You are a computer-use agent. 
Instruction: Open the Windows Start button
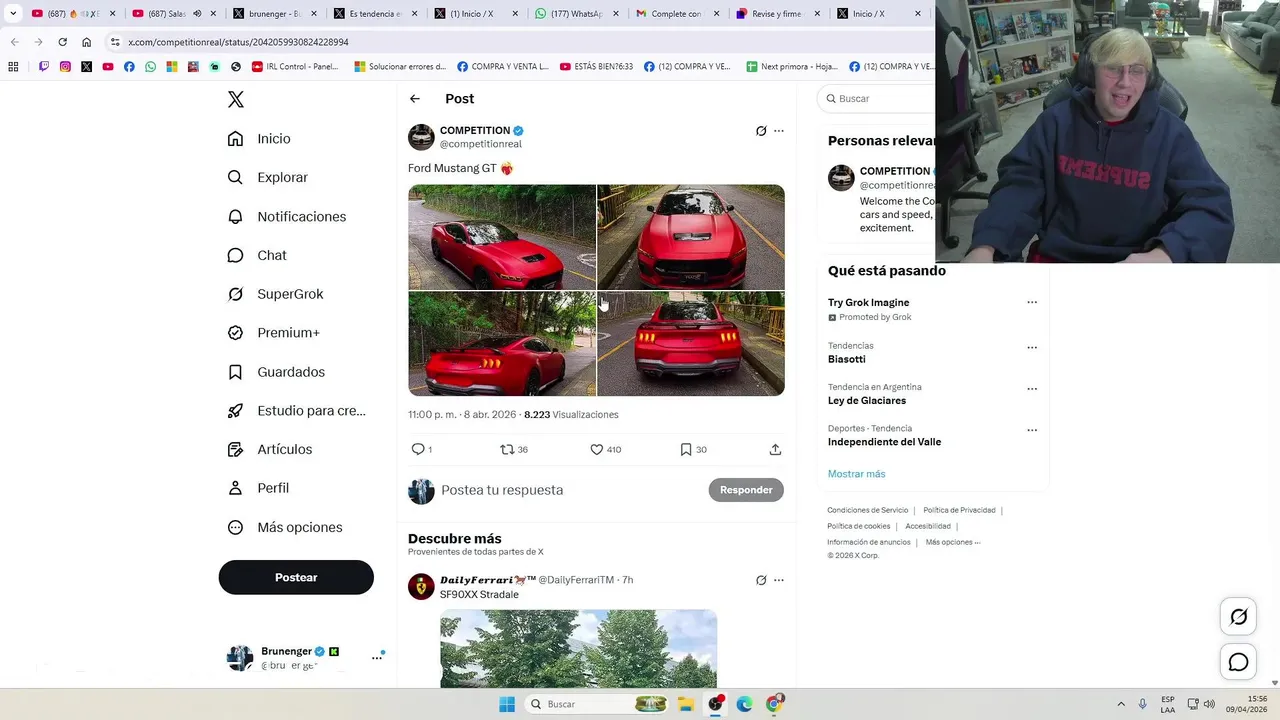pyautogui.click(x=507, y=704)
